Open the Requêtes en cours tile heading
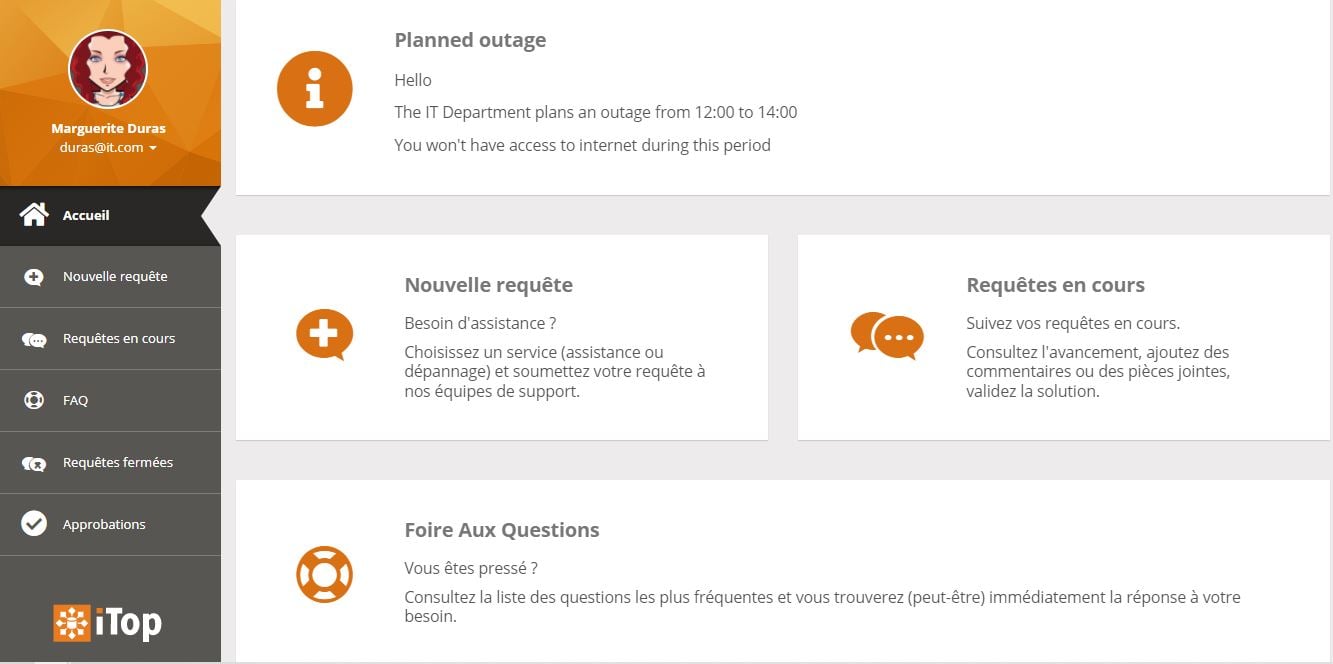 point(1055,285)
